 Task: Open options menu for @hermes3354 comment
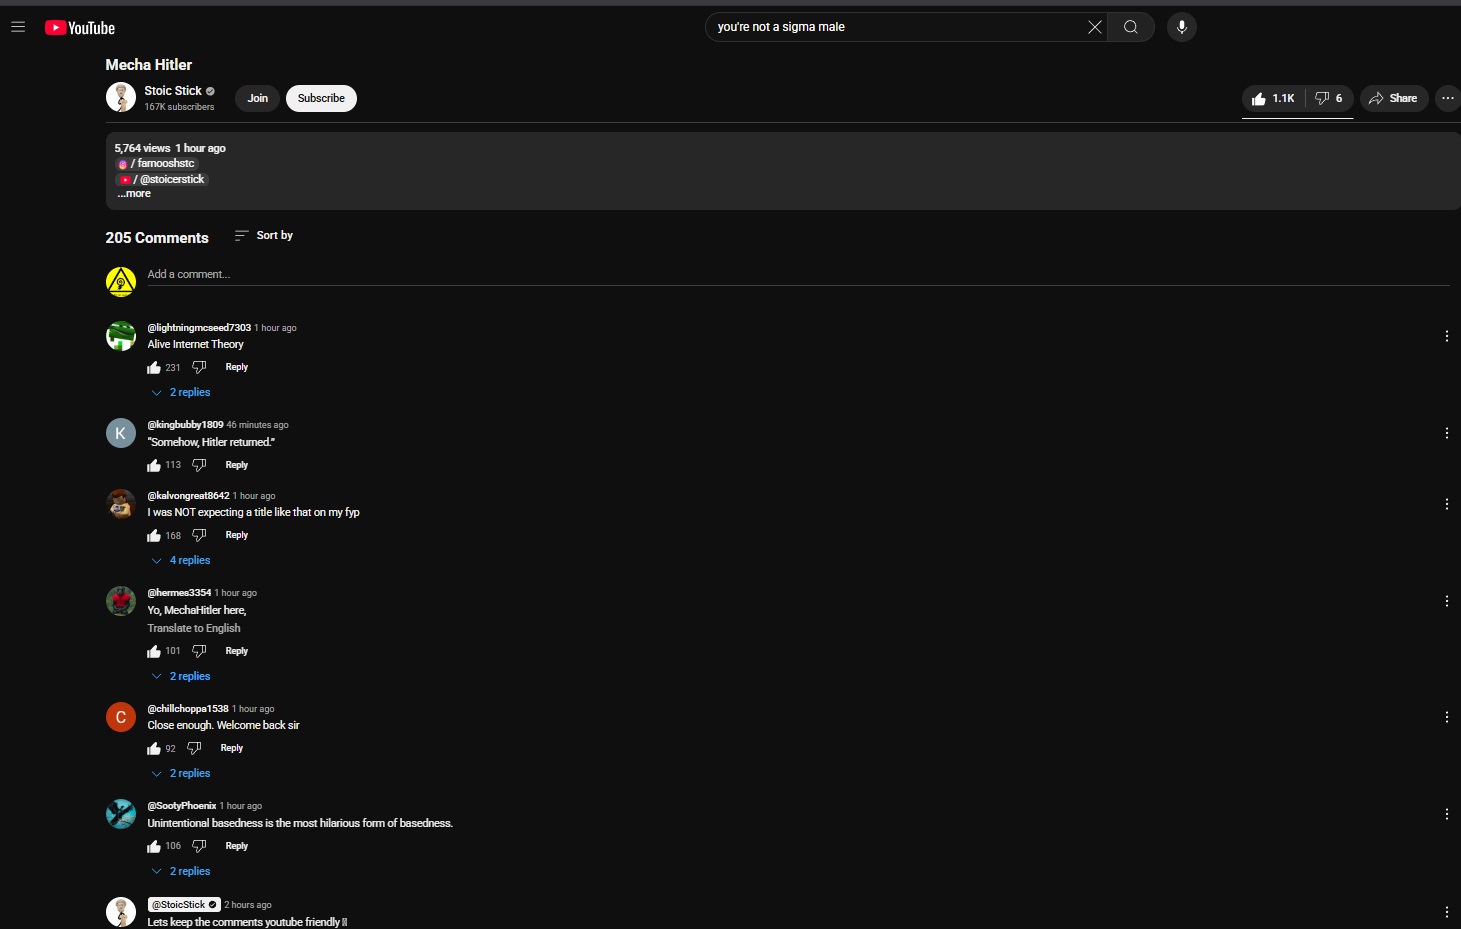[1447, 601]
